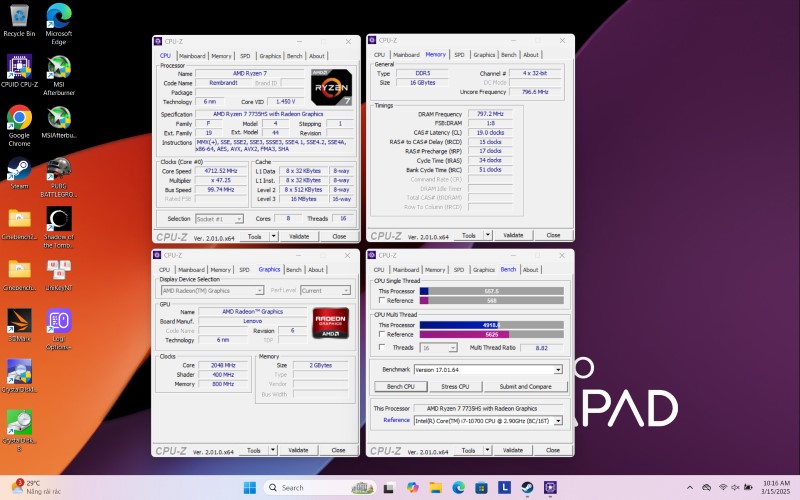This screenshot has height=500, width=800.
Task: Open Microsoft Store from the taskbar
Action: coord(481,488)
